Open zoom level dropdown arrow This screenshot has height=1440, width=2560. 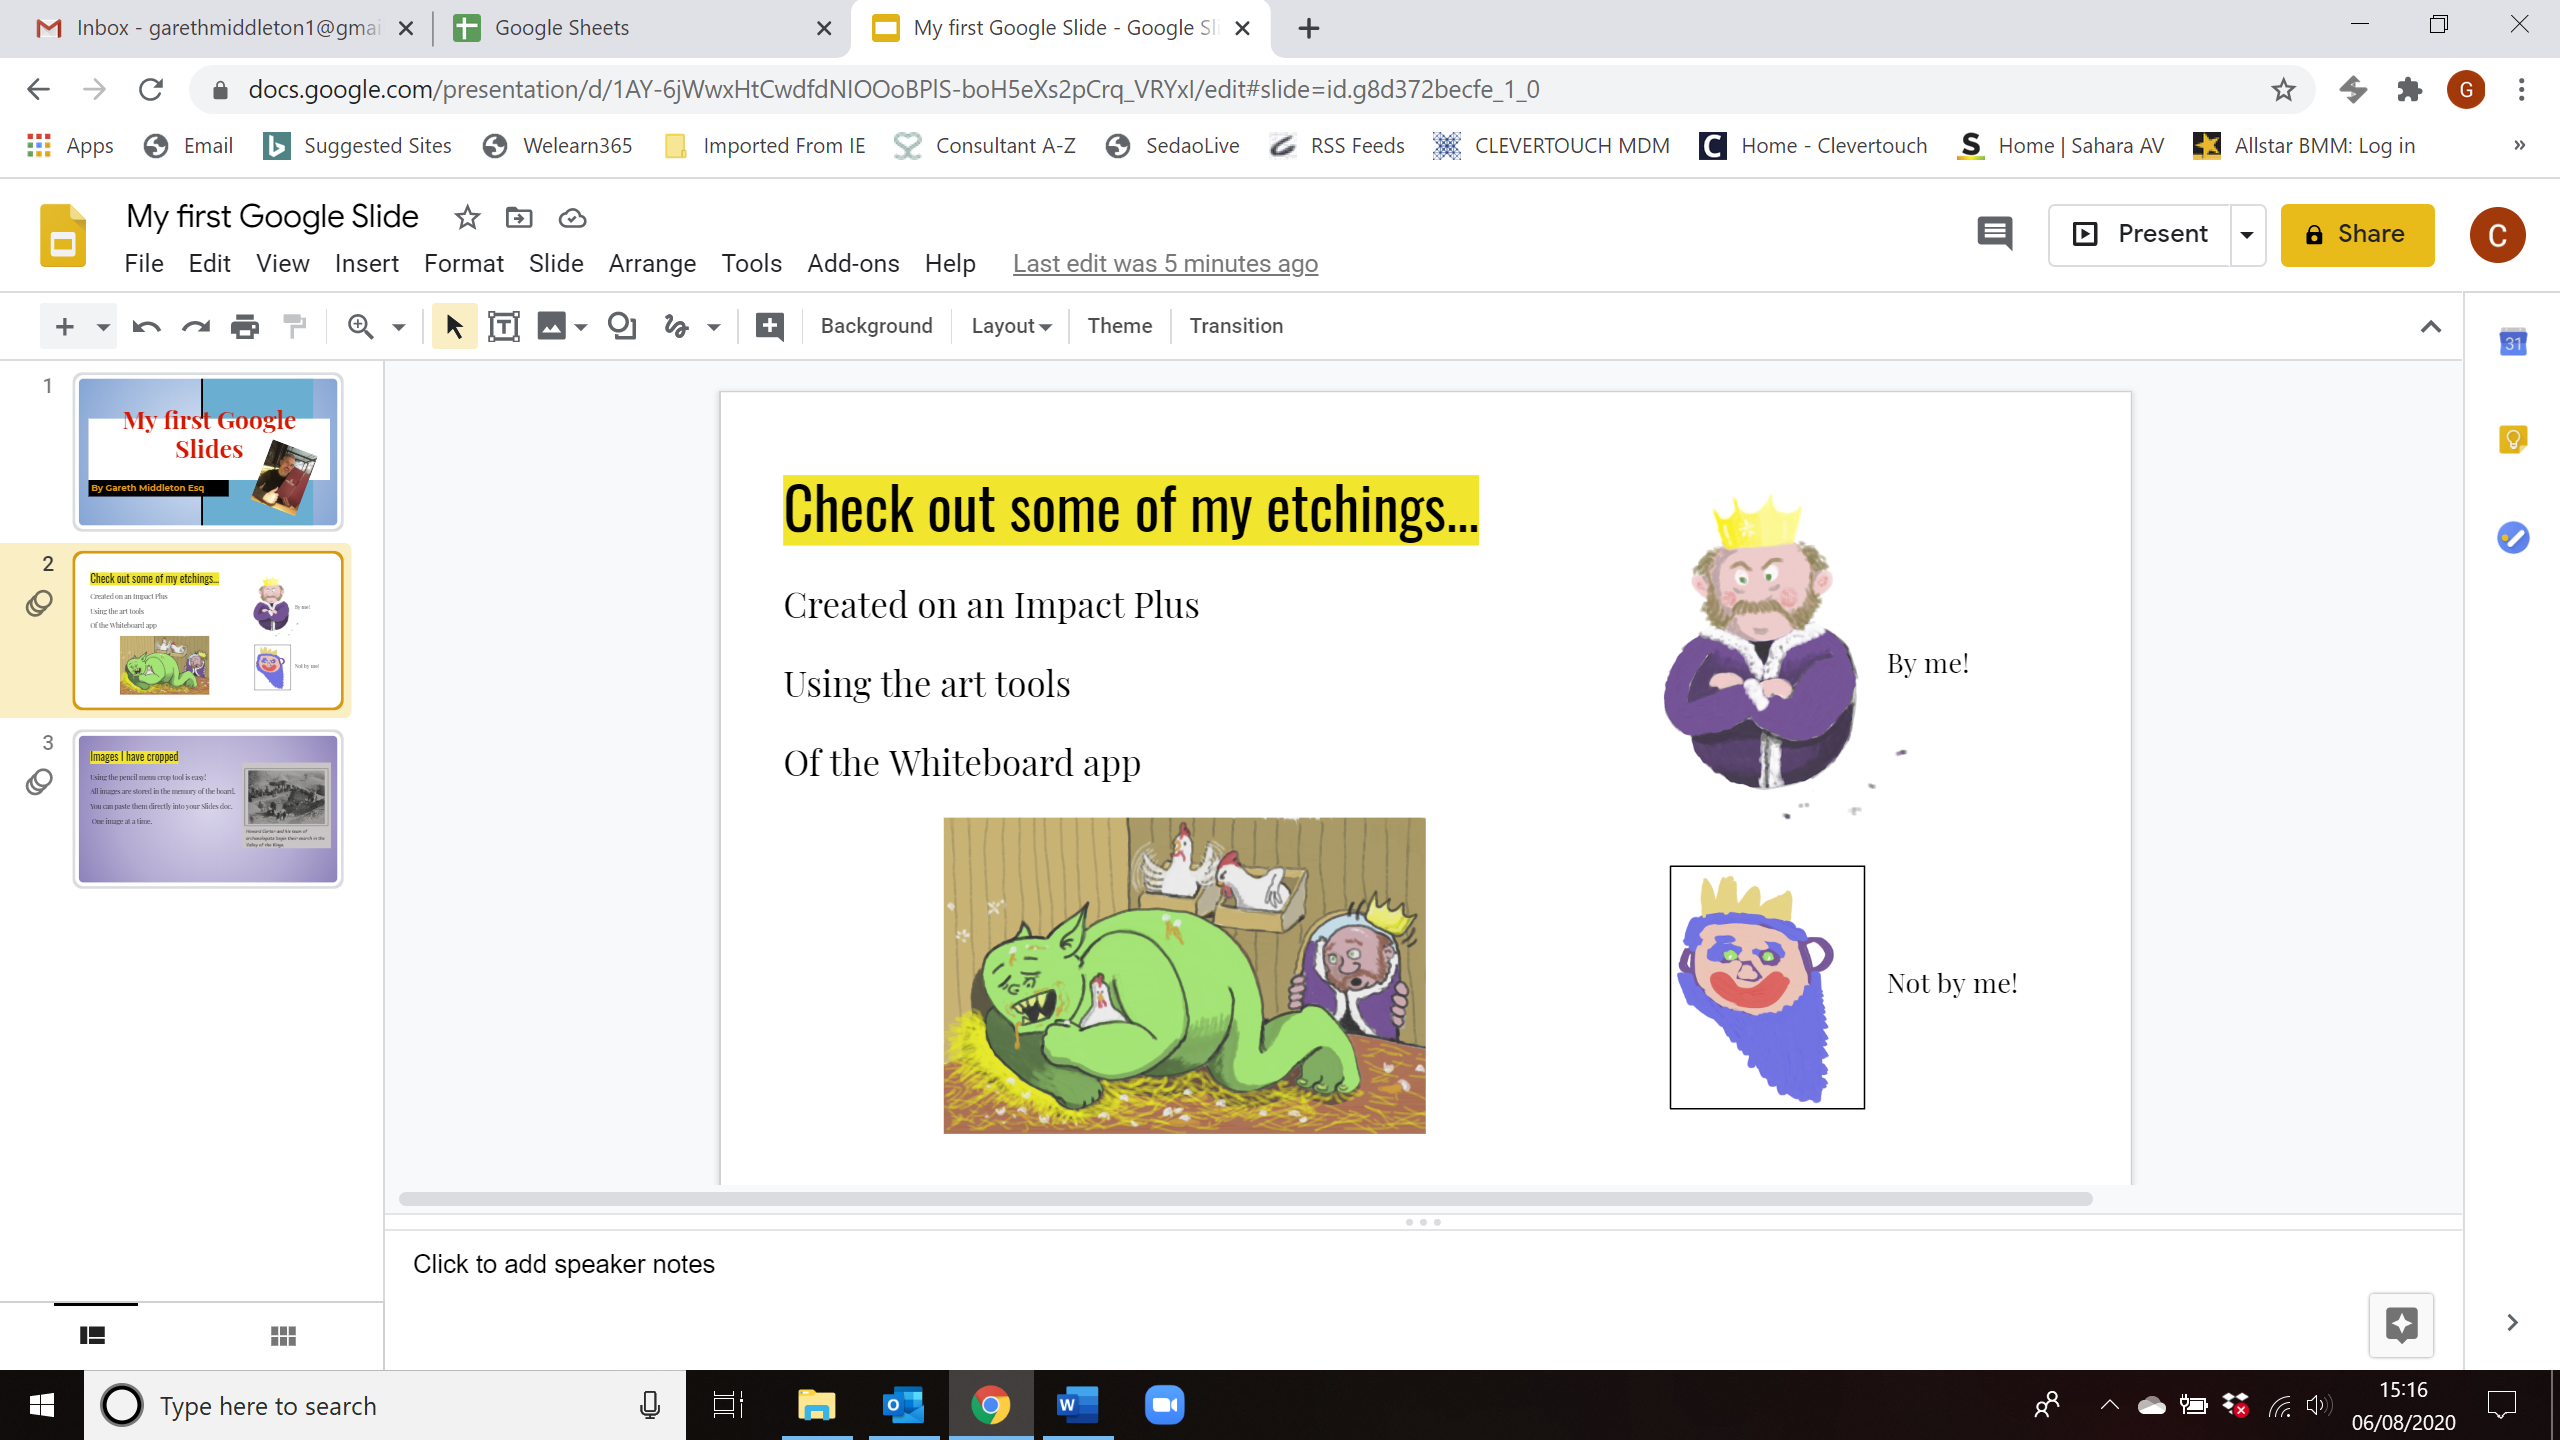[x=399, y=327]
